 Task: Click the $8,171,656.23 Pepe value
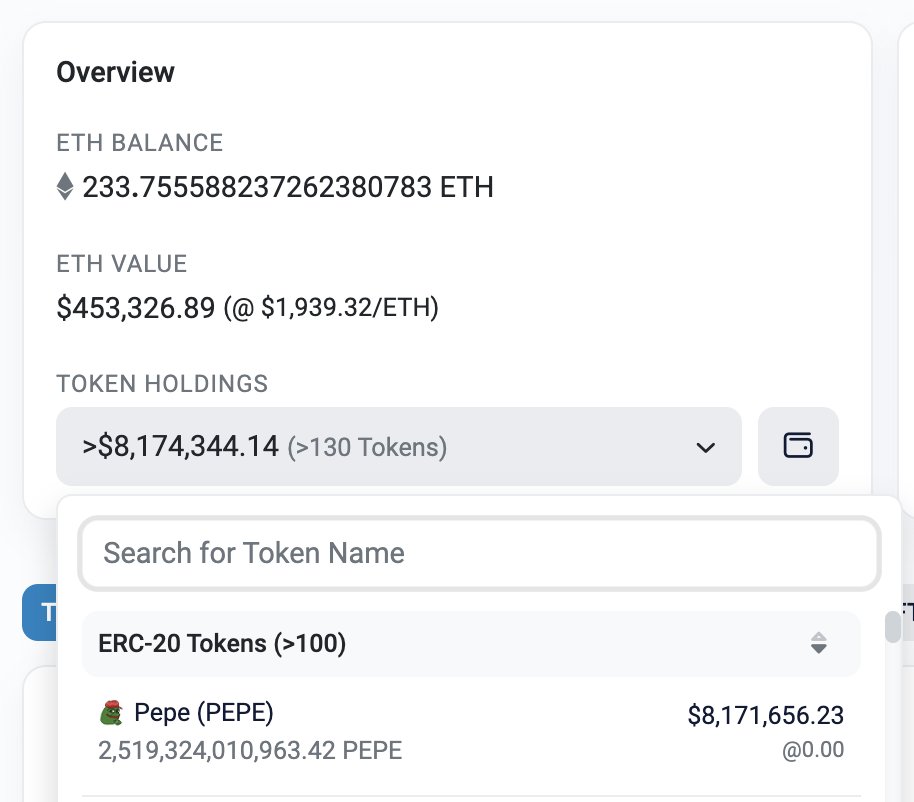pyautogui.click(x=765, y=715)
